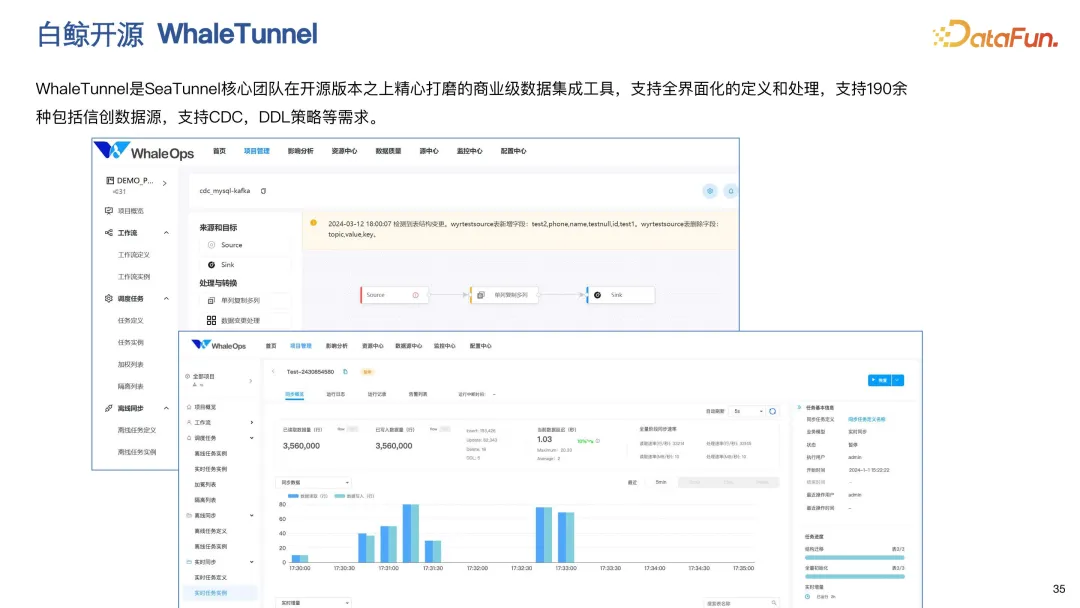Click WhaleOps logo in the front window
Image resolution: width=1080 pixels, height=608 pixels.
coord(218,346)
